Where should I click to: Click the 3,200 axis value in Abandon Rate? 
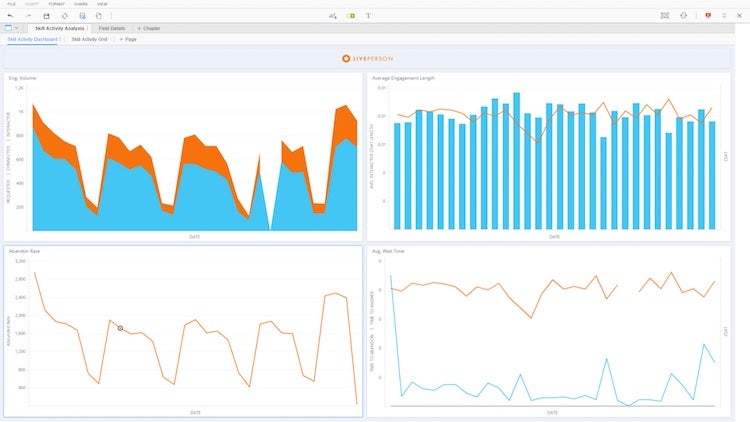[21, 261]
